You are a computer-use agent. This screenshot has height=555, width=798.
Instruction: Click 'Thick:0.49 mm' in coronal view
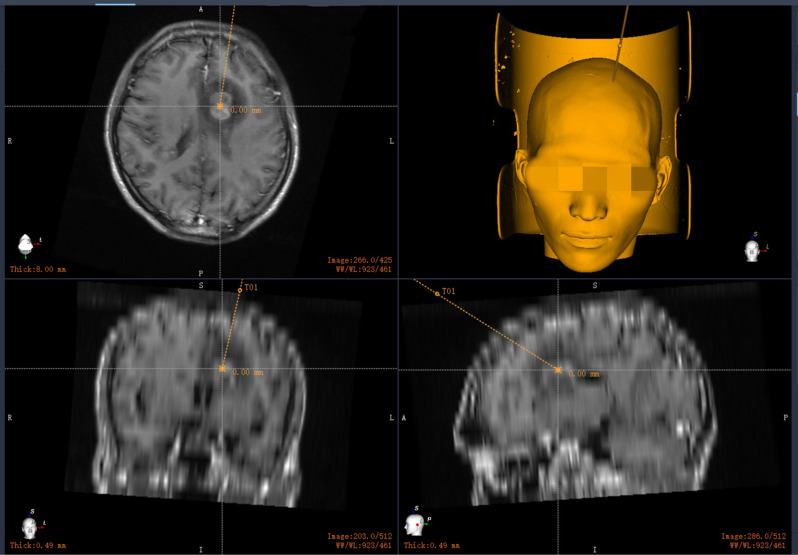(38, 545)
